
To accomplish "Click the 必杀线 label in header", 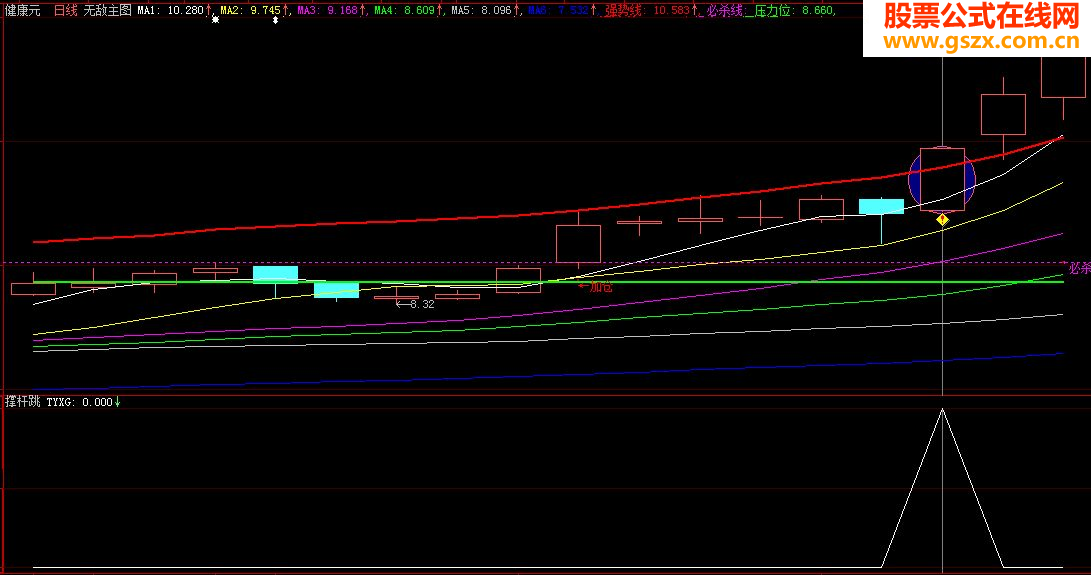I will 724,10.
